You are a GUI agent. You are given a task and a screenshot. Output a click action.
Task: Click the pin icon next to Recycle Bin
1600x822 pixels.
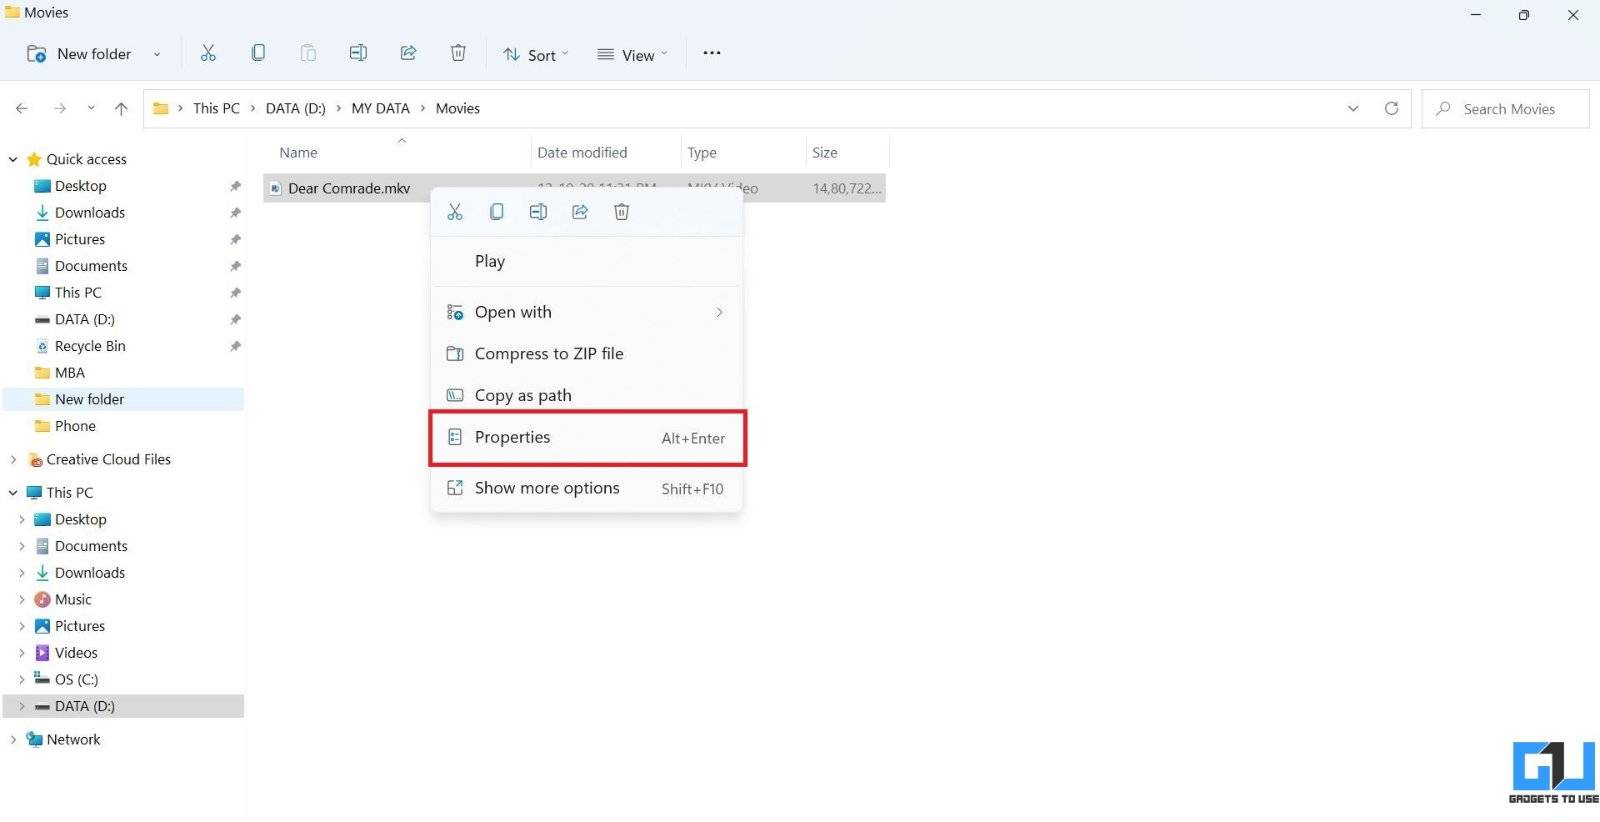pos(235,346)
